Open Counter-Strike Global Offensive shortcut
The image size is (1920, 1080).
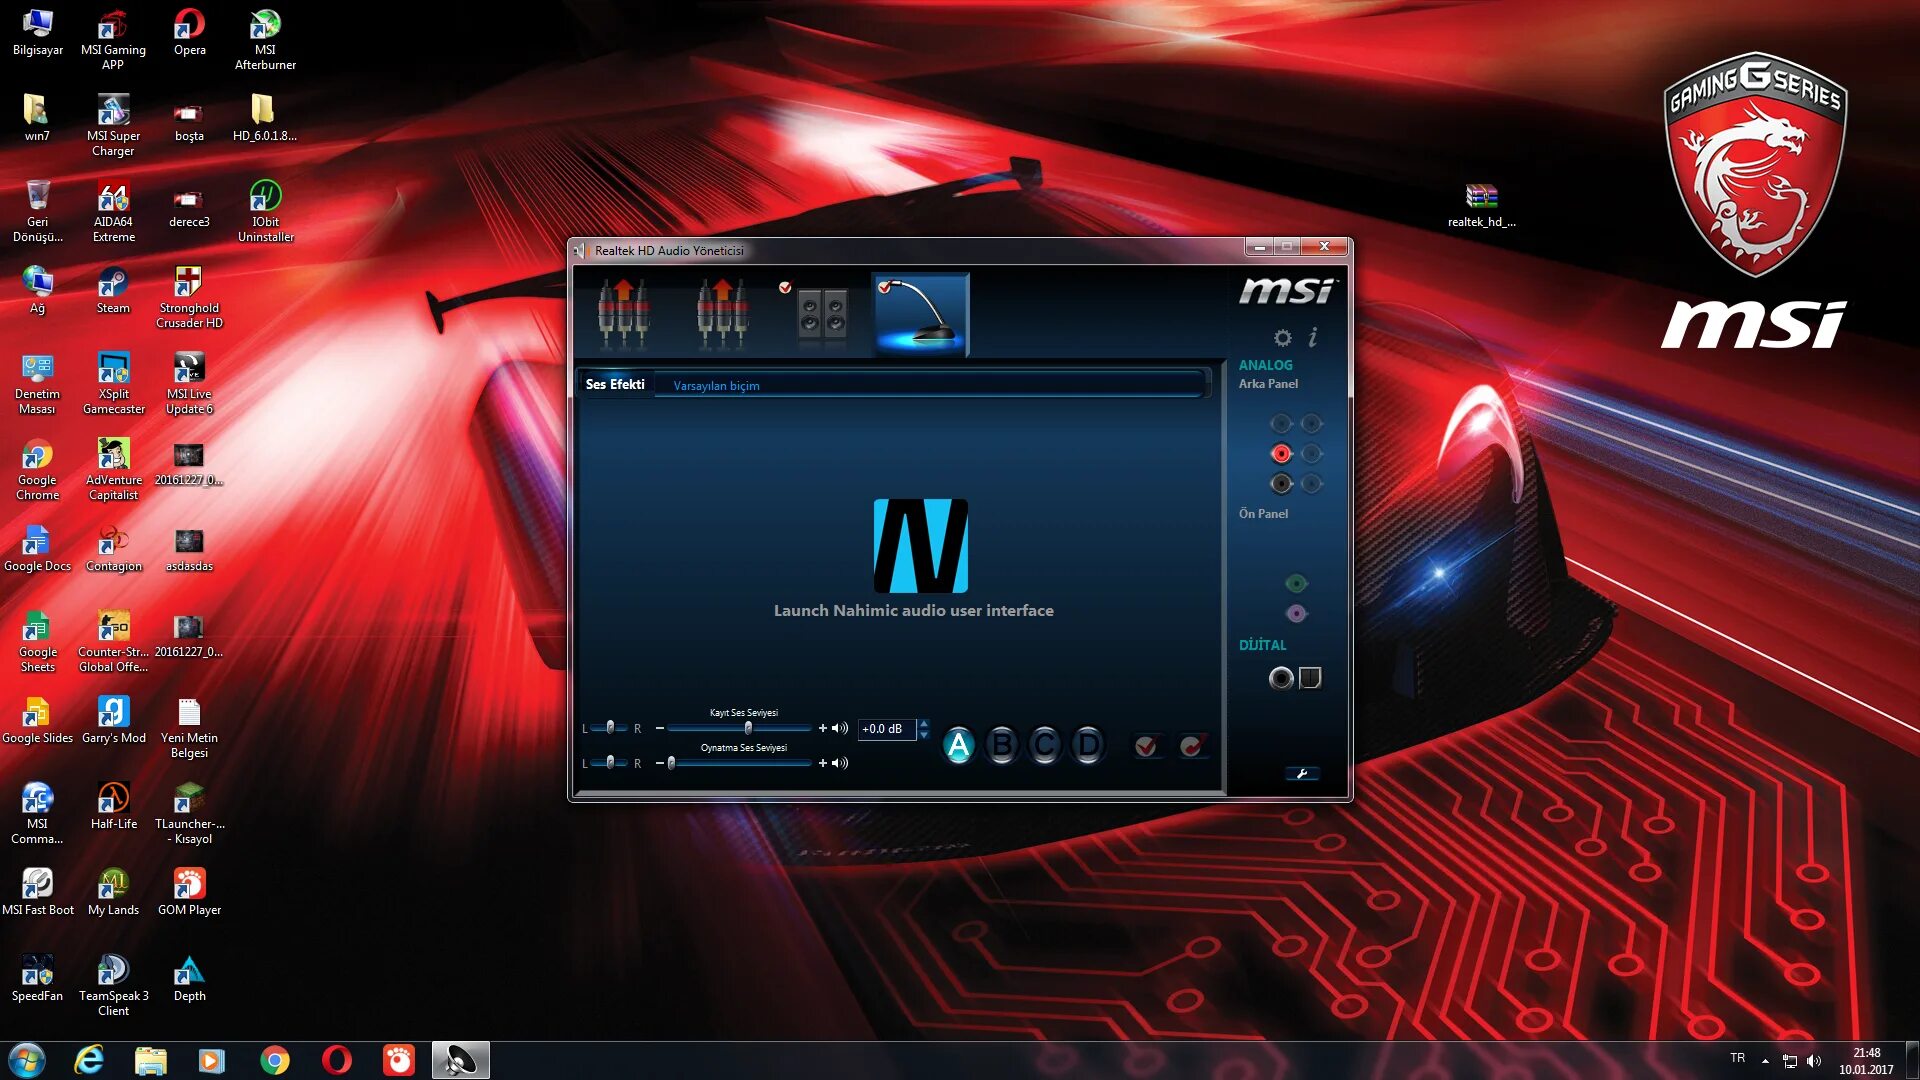(113, 642)
